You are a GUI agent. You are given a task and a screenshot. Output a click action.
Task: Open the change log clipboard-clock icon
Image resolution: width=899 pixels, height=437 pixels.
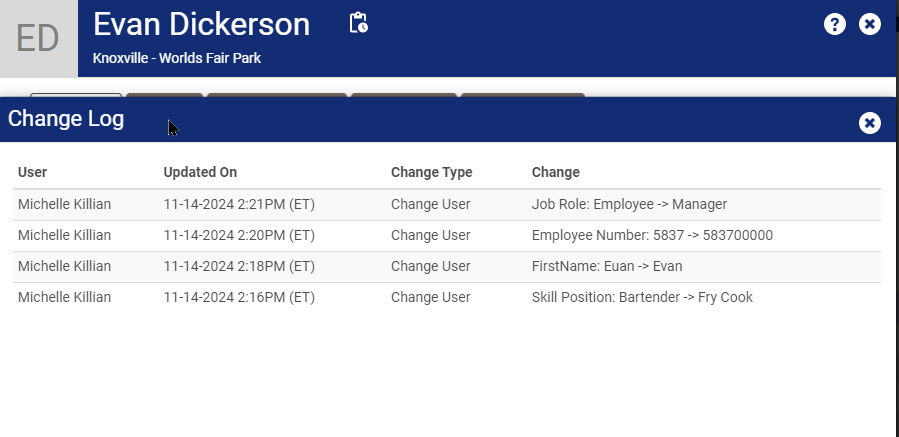[358, 23]
